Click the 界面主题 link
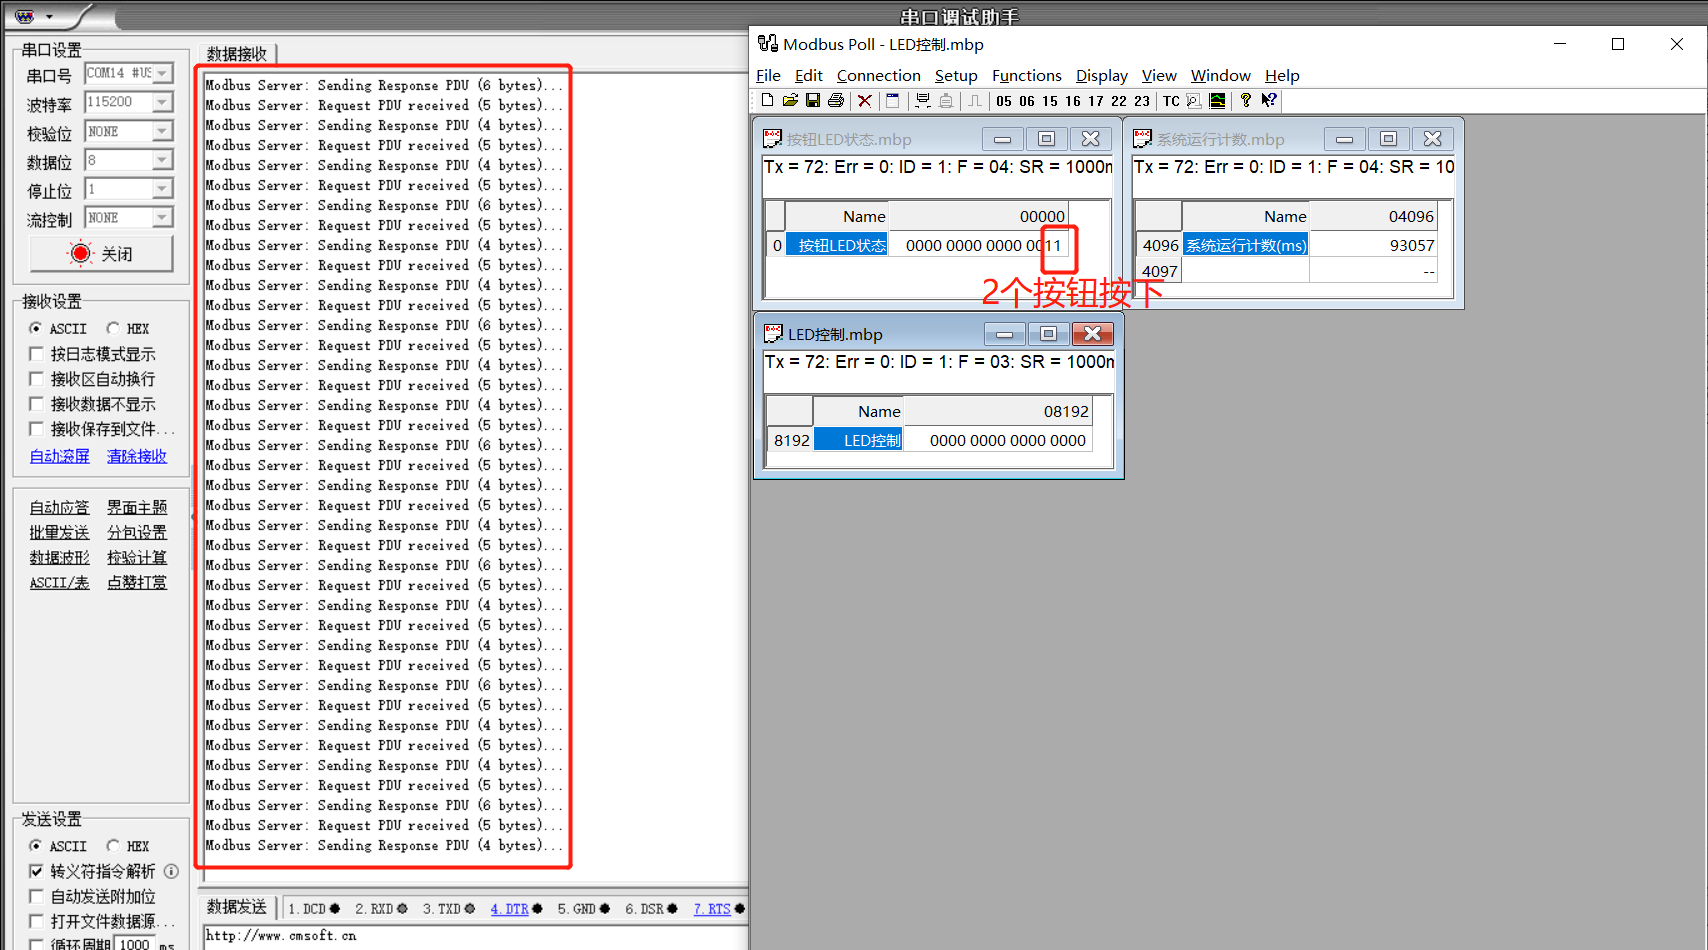This screenshot has width=1708, height=950. coord(137,508)
